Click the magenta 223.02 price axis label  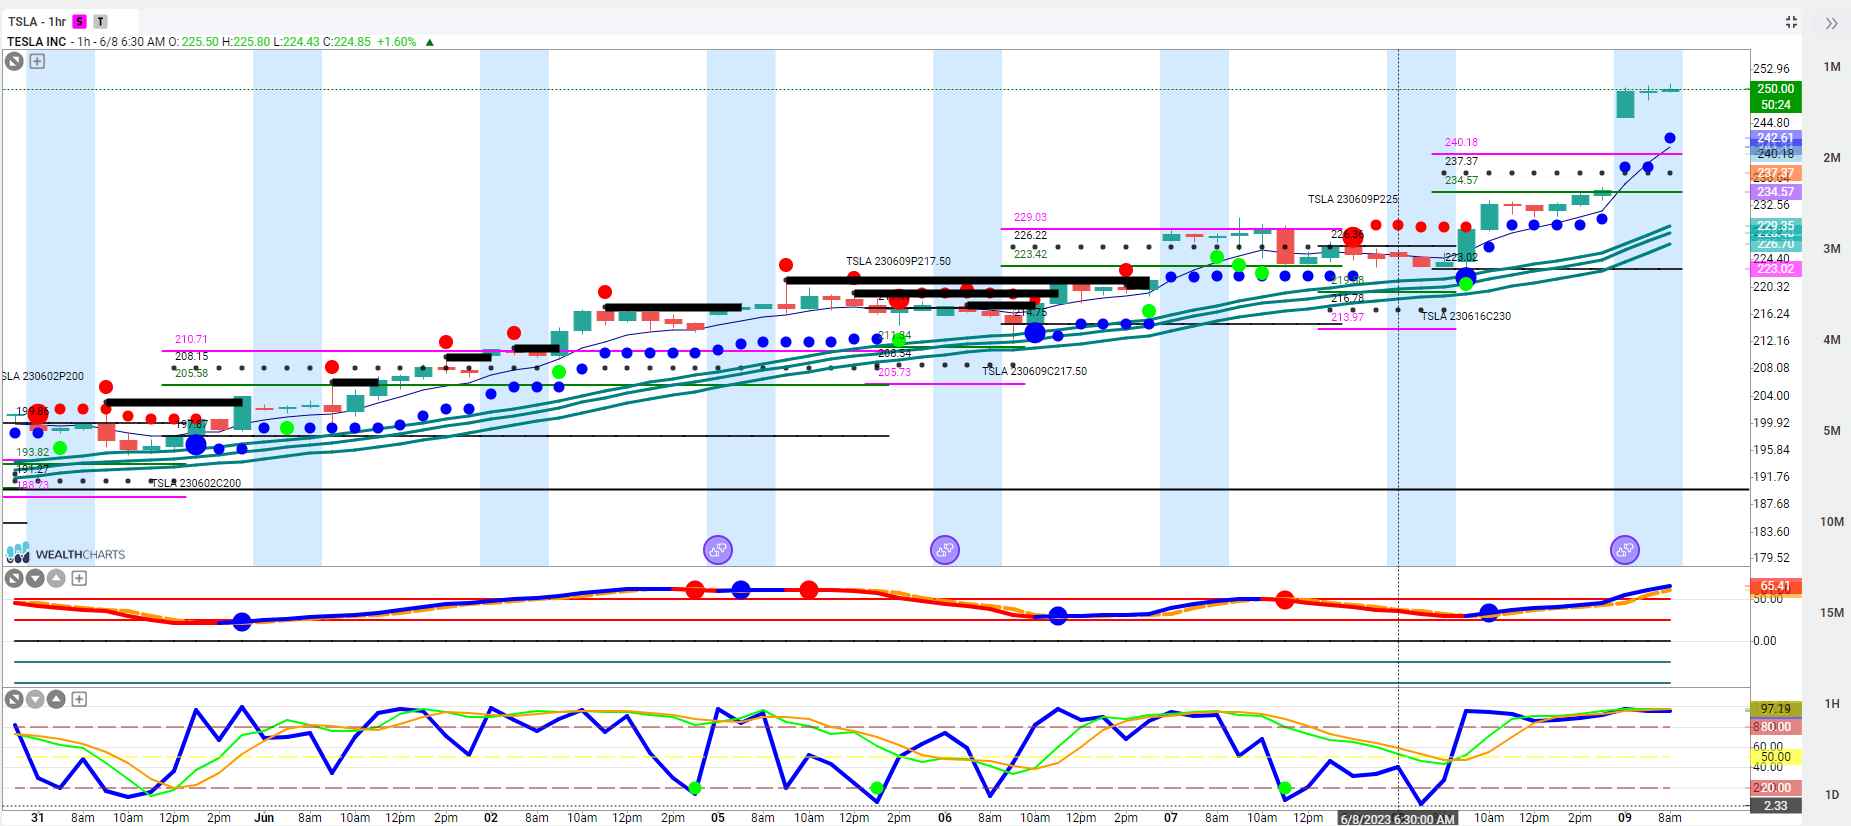pos(1775,269)
